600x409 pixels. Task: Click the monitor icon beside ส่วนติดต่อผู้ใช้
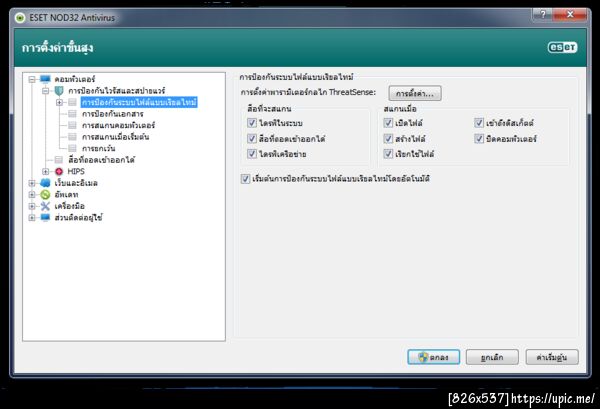45,217
